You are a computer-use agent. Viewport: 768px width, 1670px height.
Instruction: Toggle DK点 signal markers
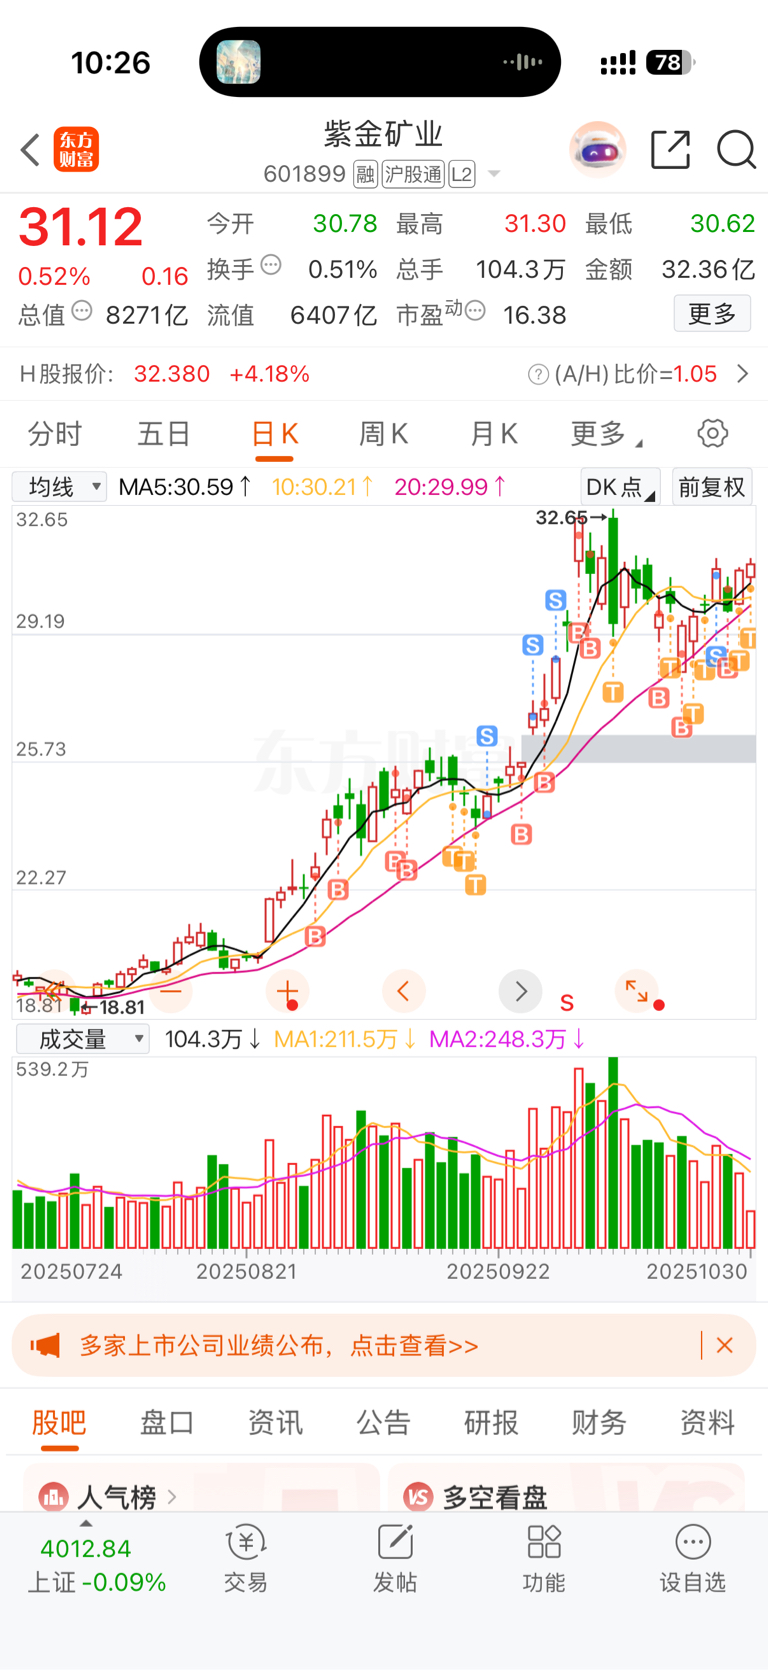pyautogui.click(x=620, y=487)
